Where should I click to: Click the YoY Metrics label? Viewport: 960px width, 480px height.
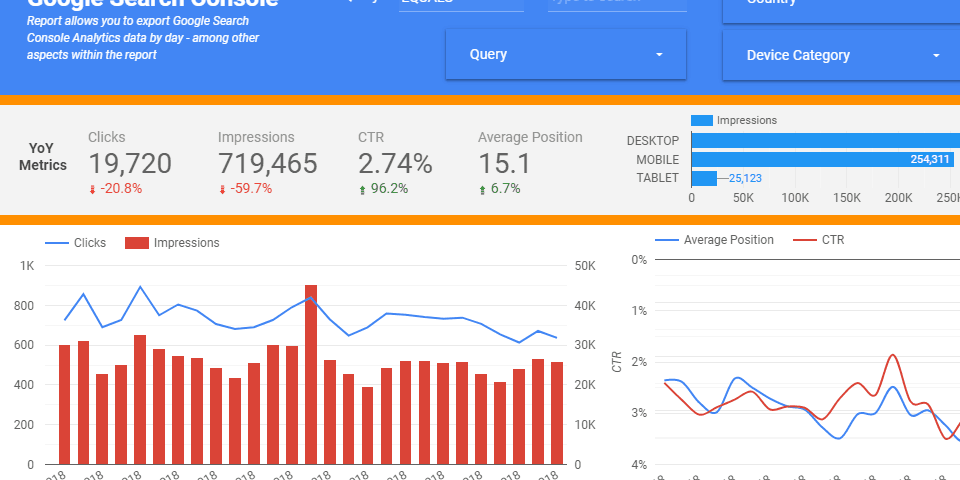pos(42,157)
